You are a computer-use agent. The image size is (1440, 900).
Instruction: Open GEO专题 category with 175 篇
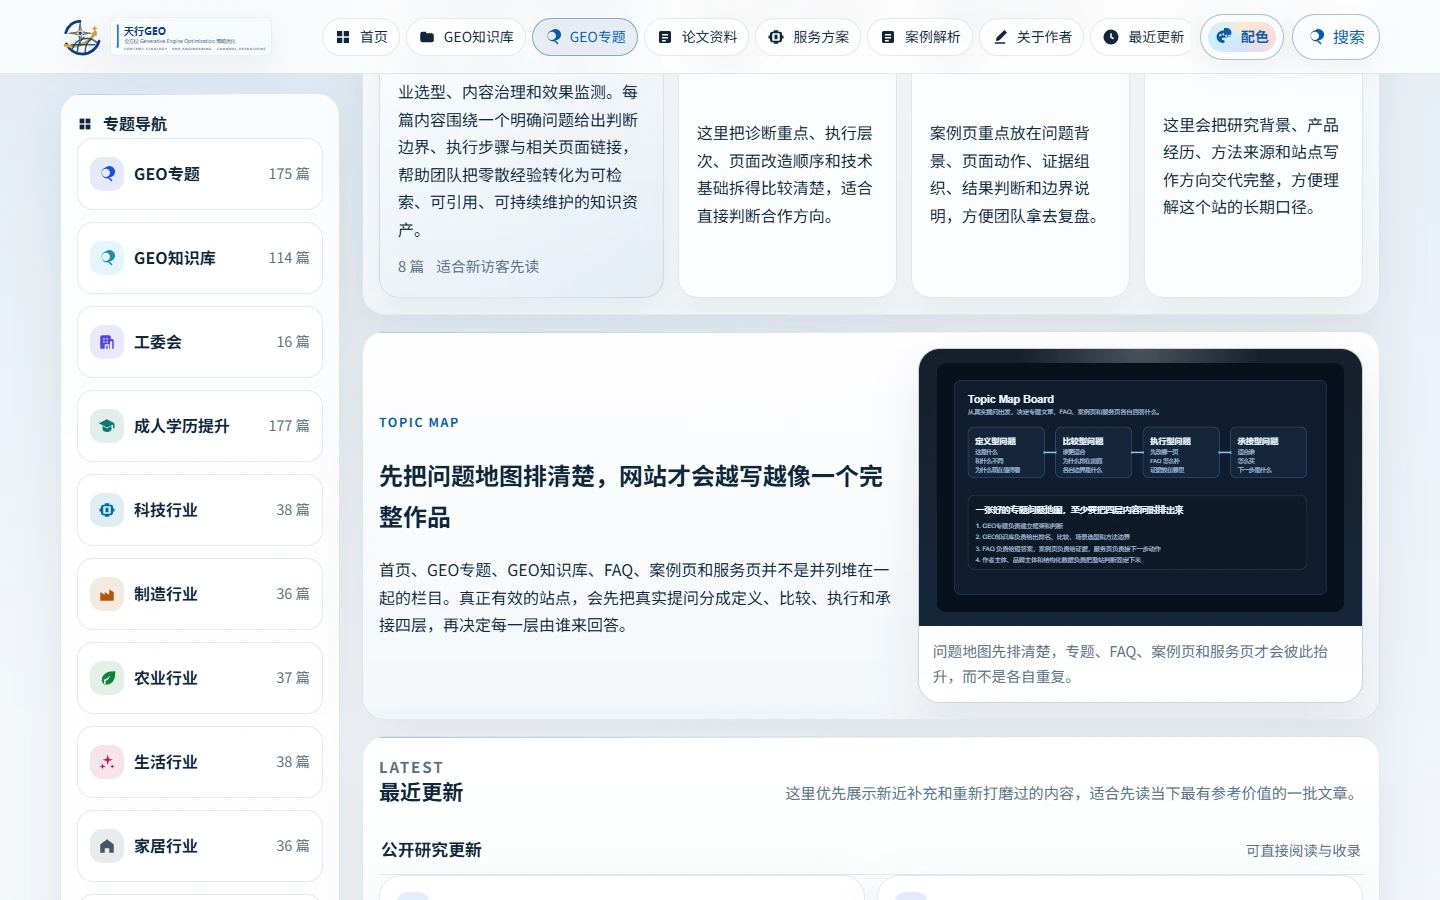(200, 174)
